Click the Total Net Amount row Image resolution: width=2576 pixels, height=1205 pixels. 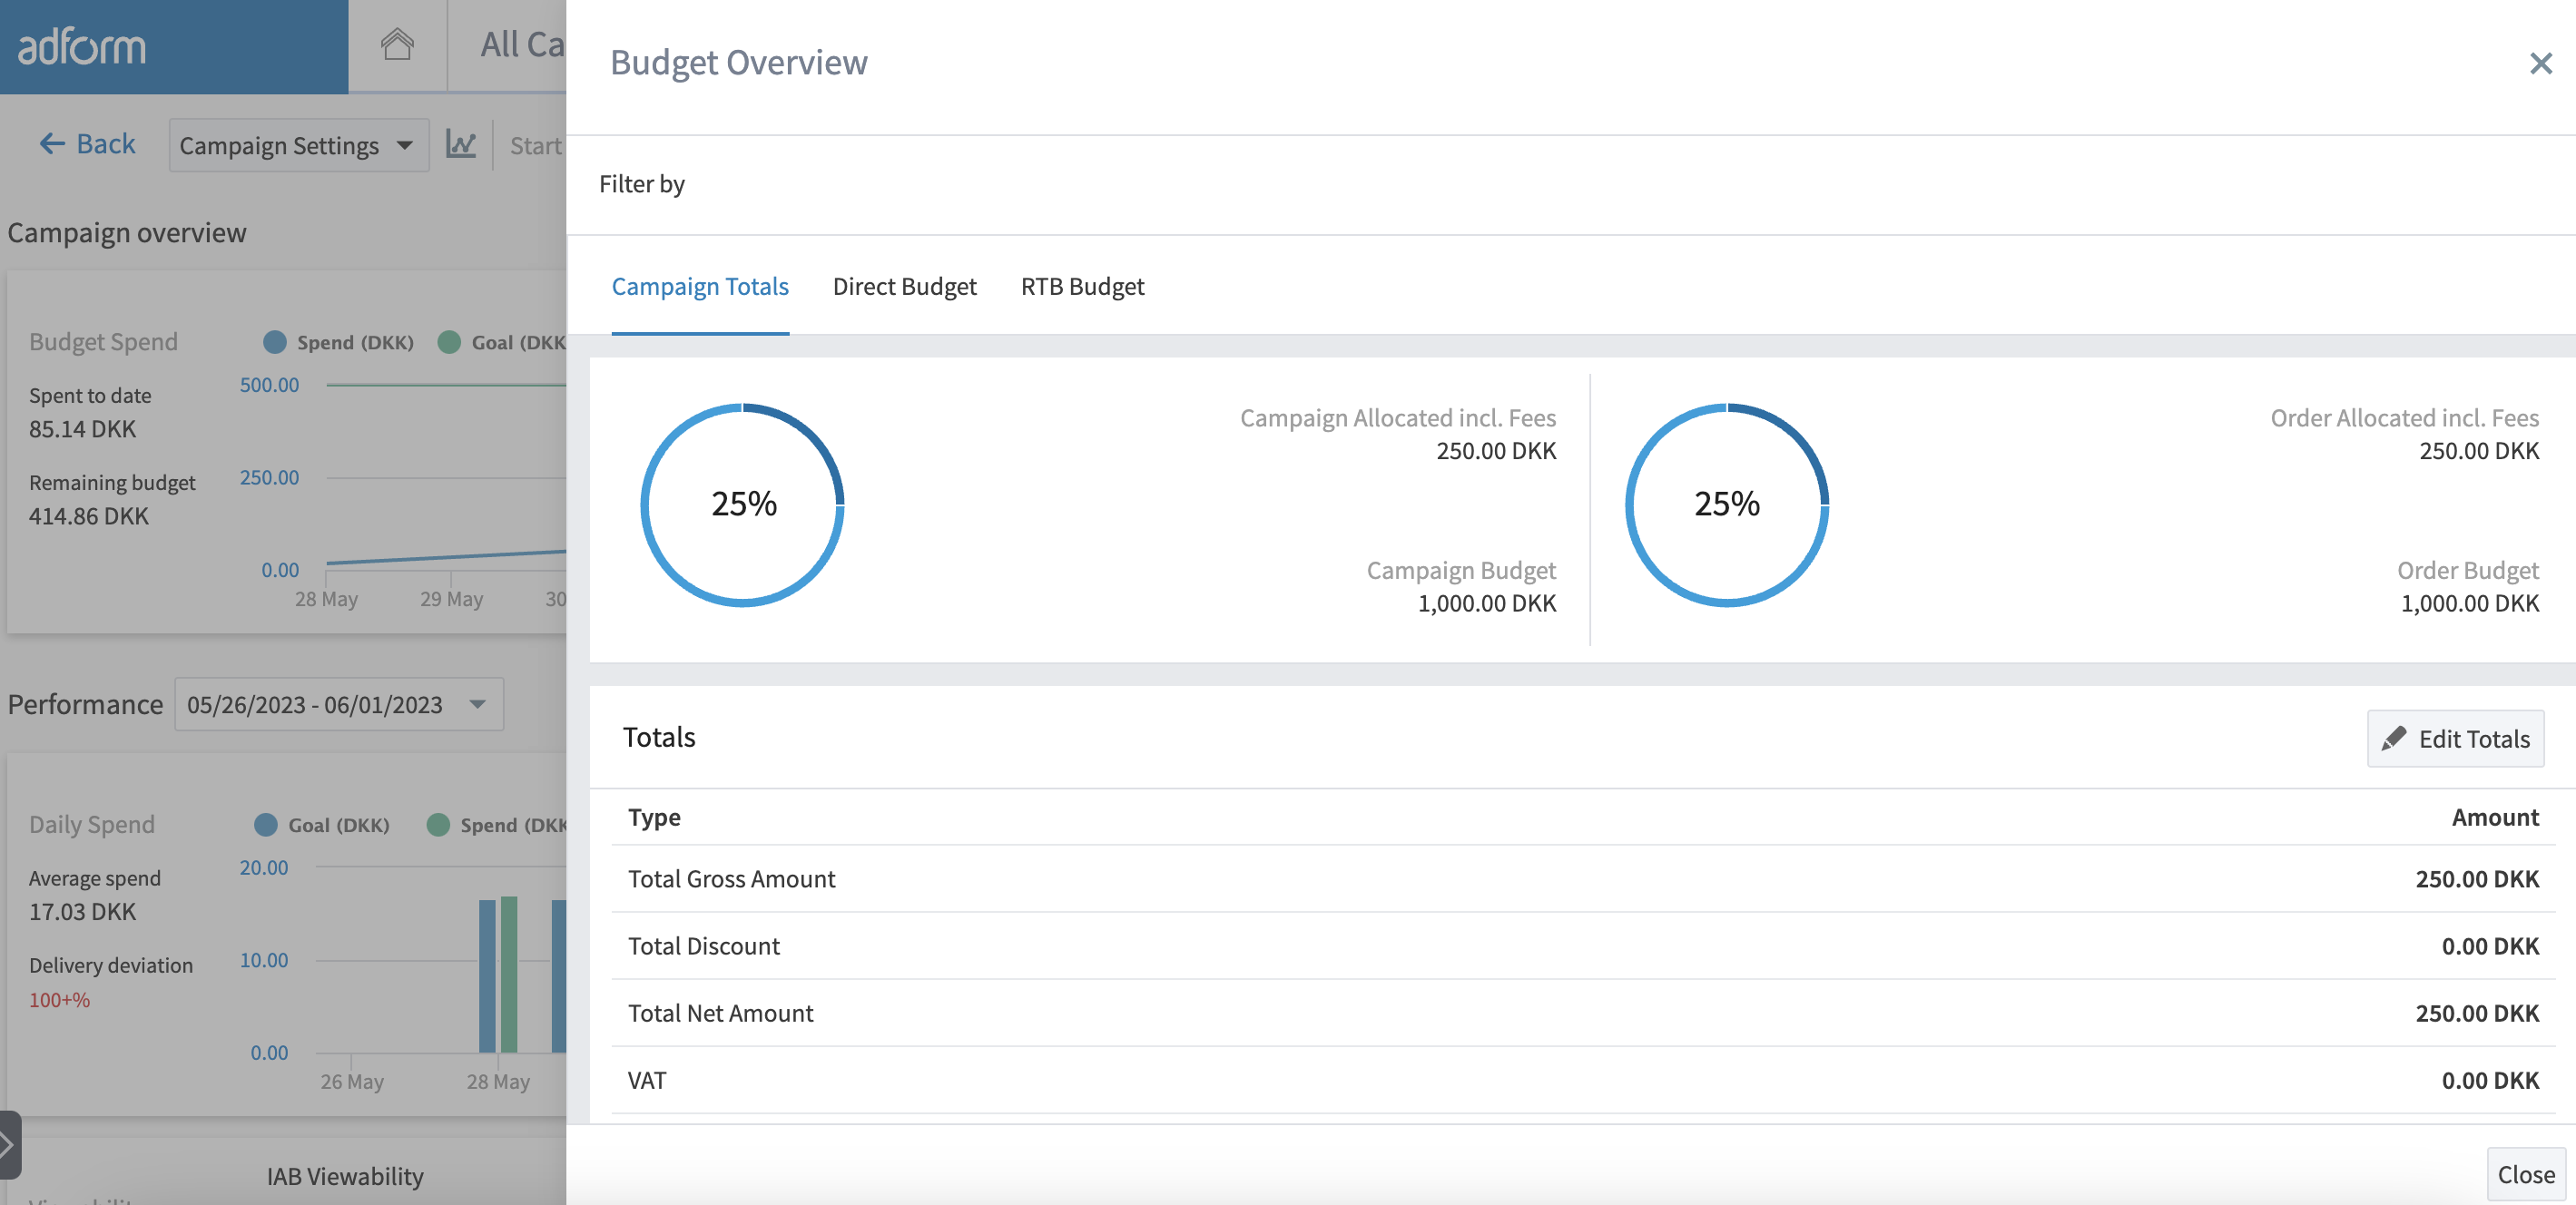tap(1583, 1012)
